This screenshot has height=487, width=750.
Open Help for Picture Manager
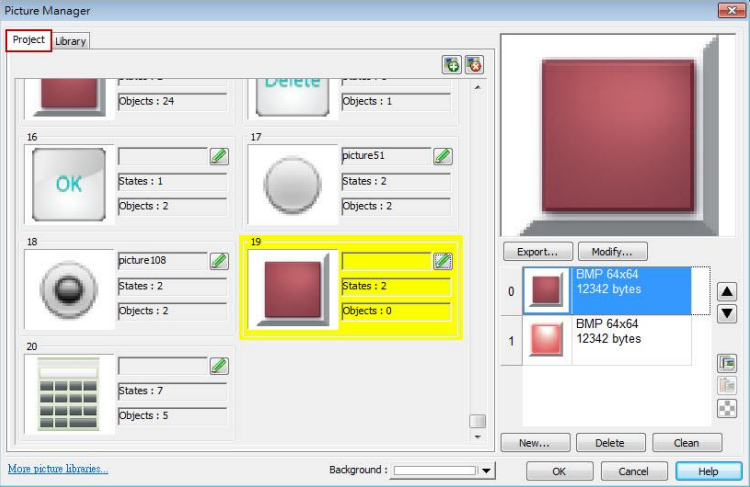[x=709, y=471]
